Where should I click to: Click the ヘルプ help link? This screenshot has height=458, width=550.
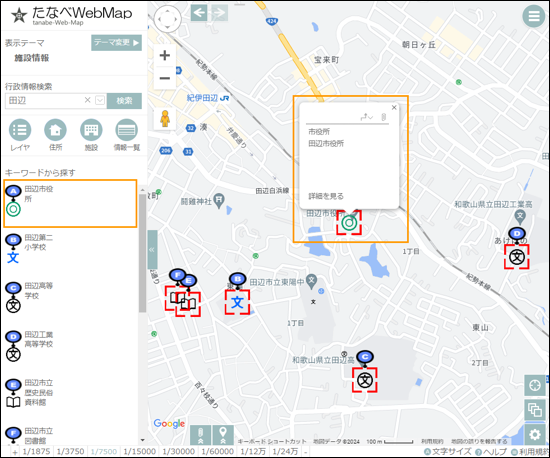pos(491,452)
